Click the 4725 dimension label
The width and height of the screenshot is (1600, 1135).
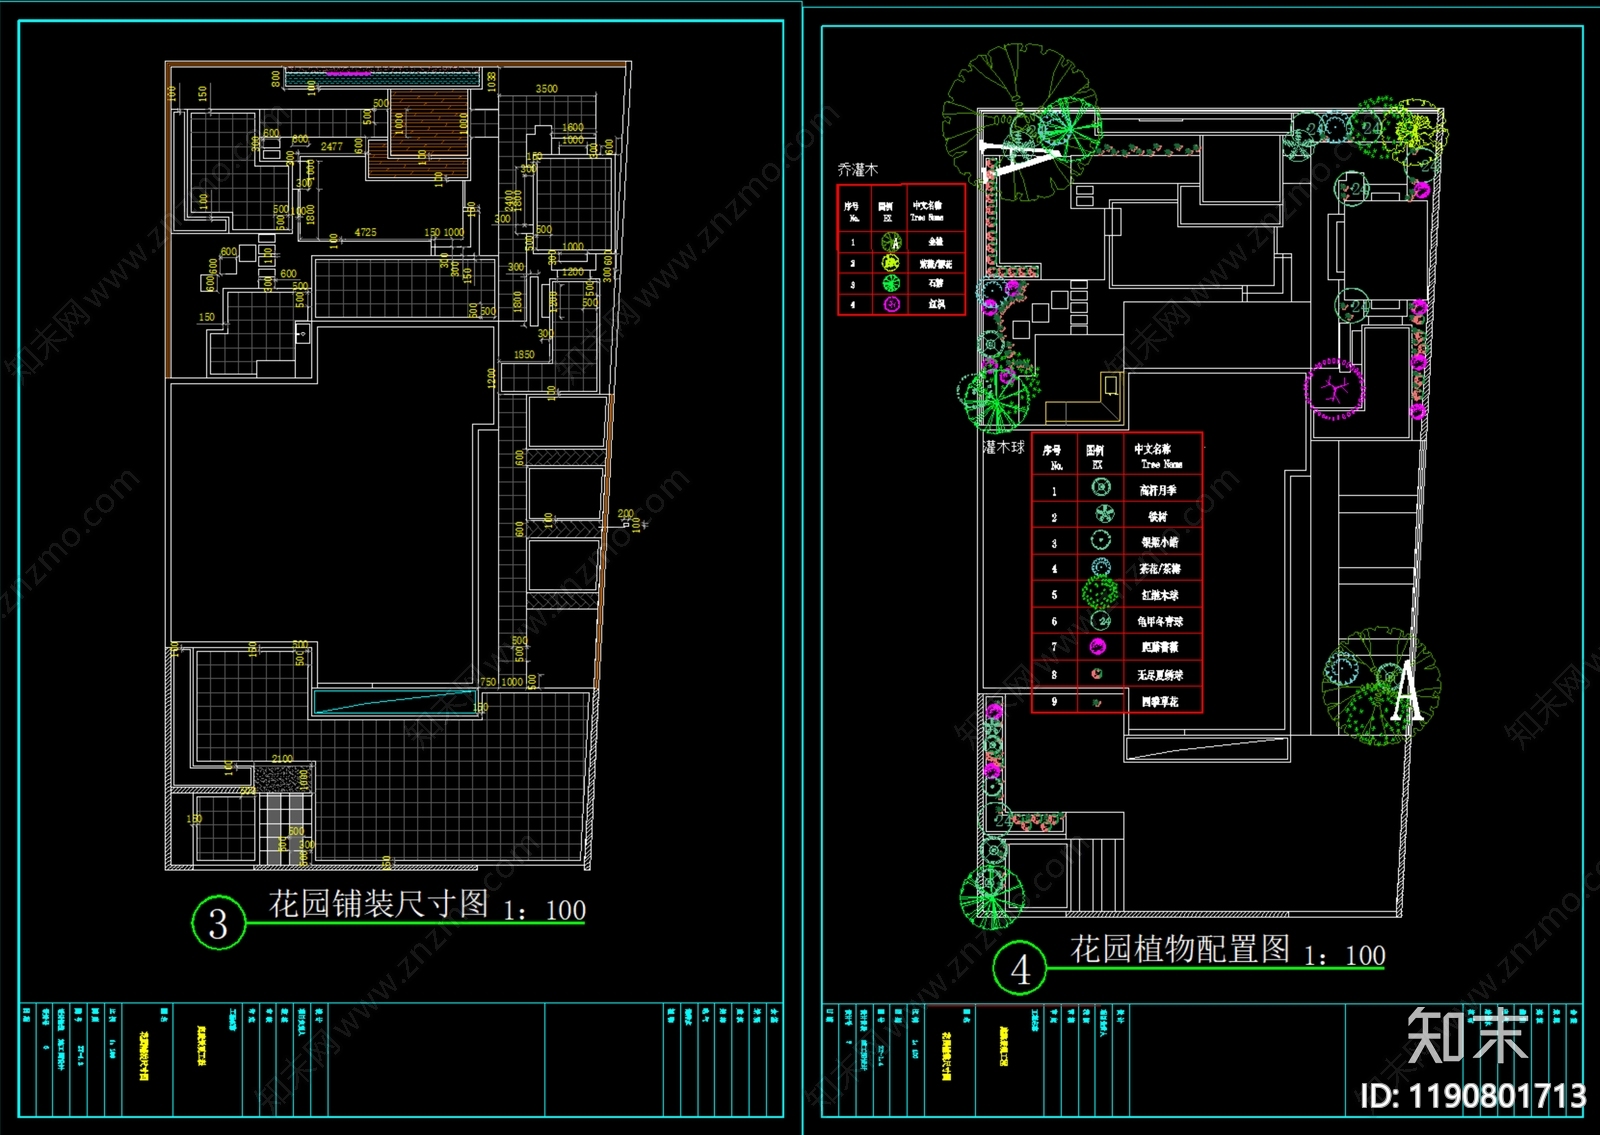click(x=365, y=232)
